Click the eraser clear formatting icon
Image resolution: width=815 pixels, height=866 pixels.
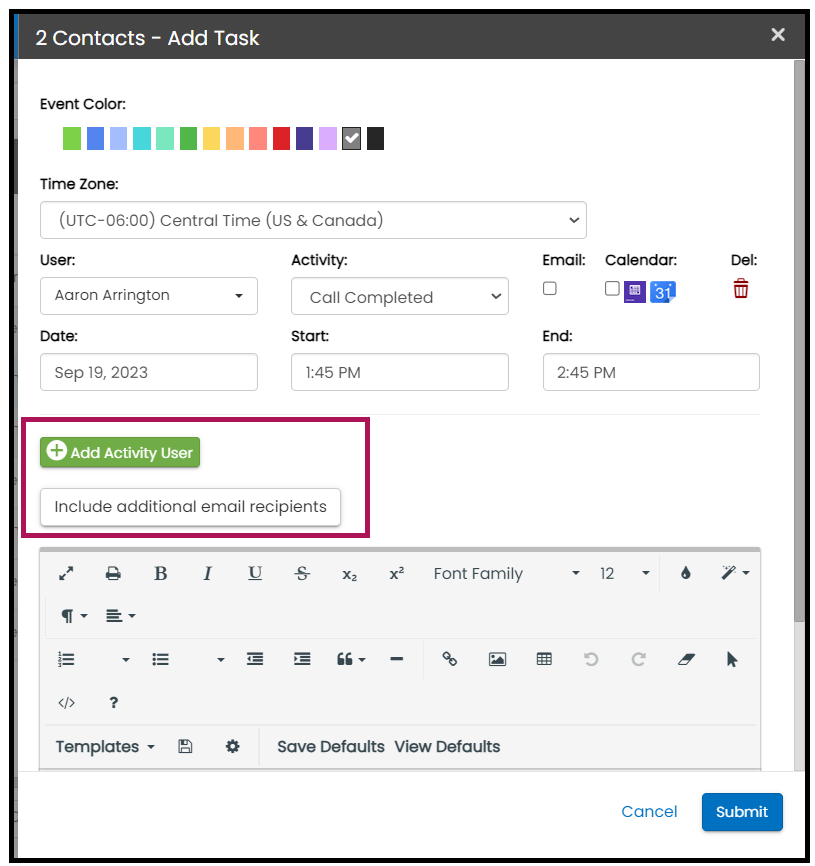tap(685, 660)
